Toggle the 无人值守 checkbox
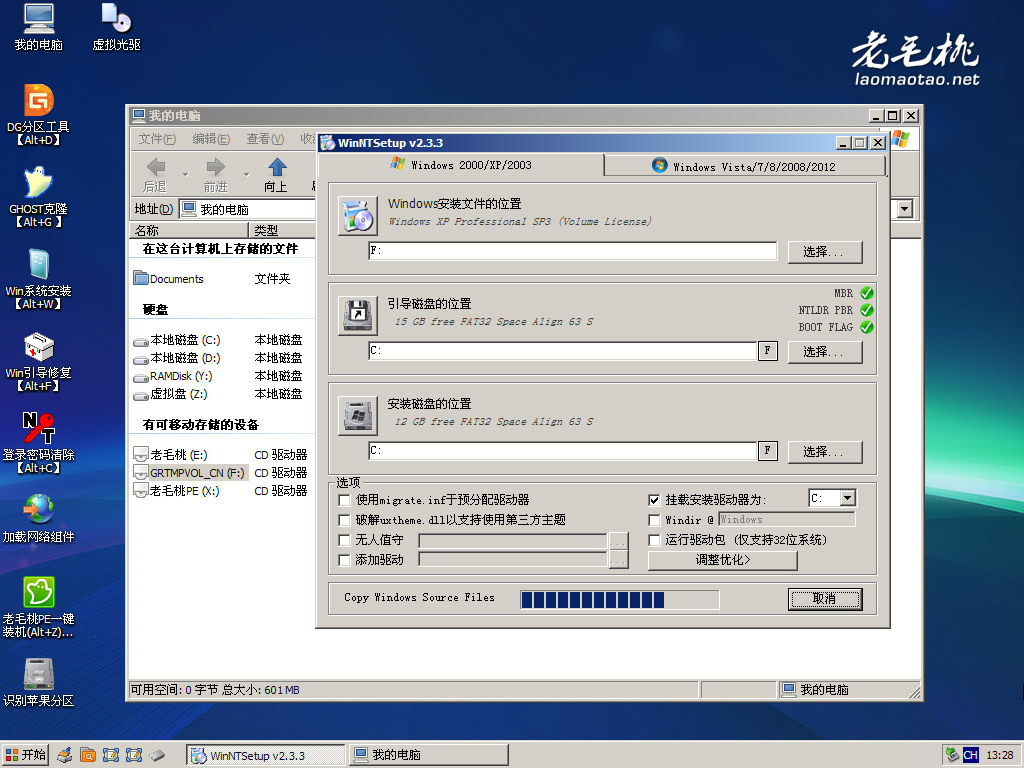The height and width of the screenshot is (768, 1024). point(344,540)
